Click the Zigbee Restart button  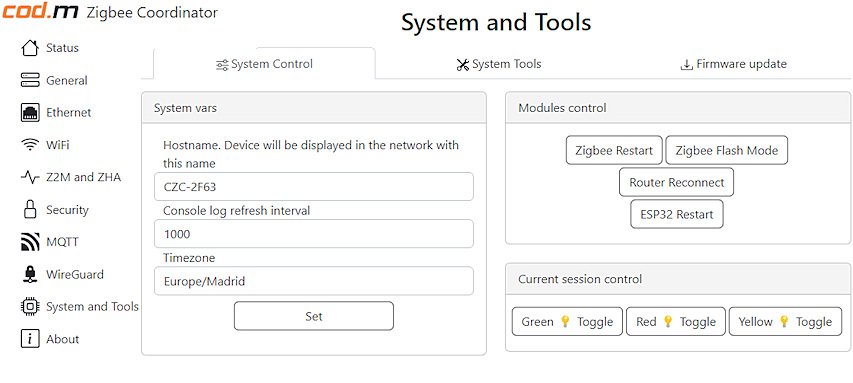pyautogui.click(x=614, y=150)
